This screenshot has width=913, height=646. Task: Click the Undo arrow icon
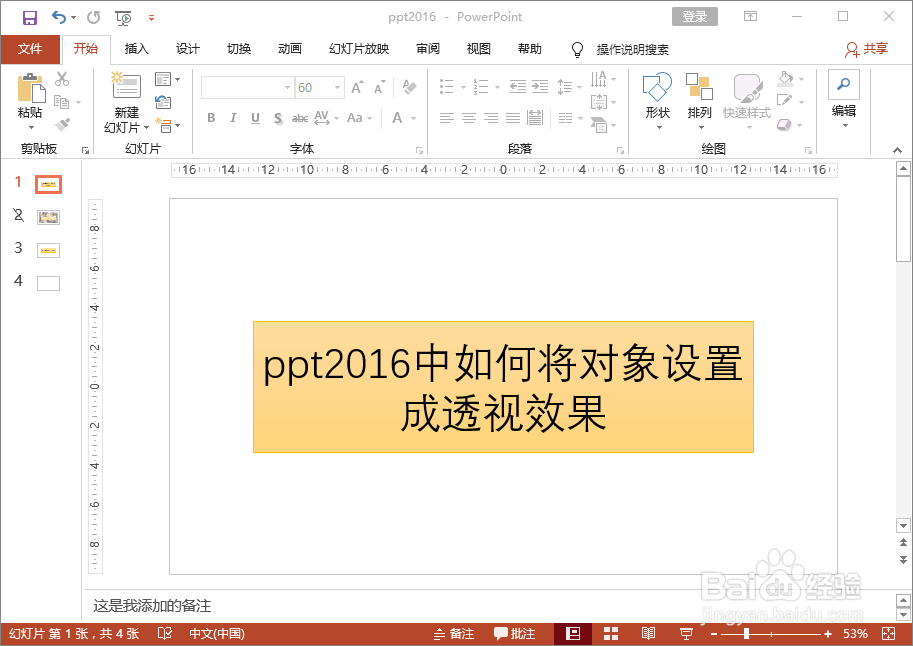pos(59,17)
